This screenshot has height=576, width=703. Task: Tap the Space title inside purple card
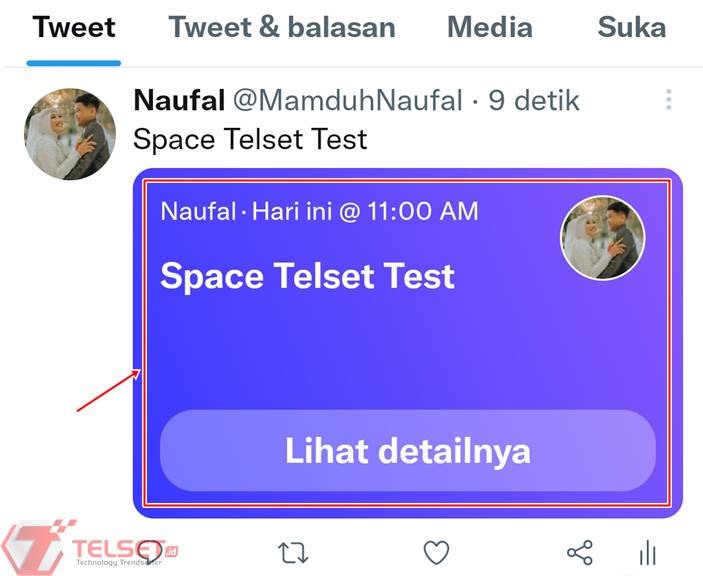(x=308, y=276)
